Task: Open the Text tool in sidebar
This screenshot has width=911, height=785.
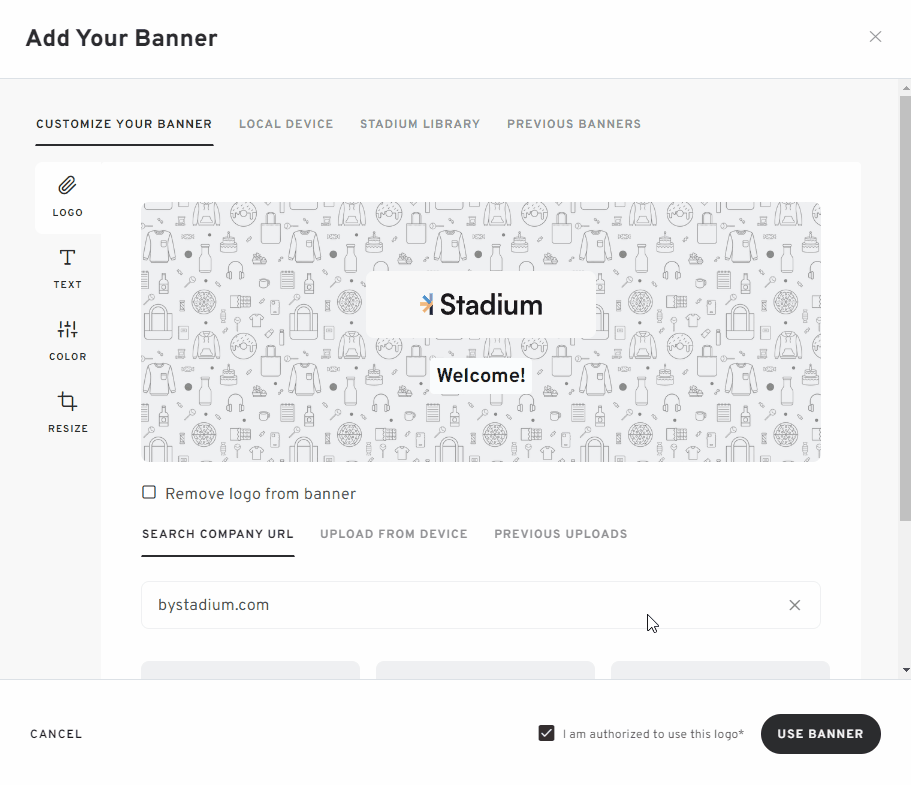Action: point(67,268)
